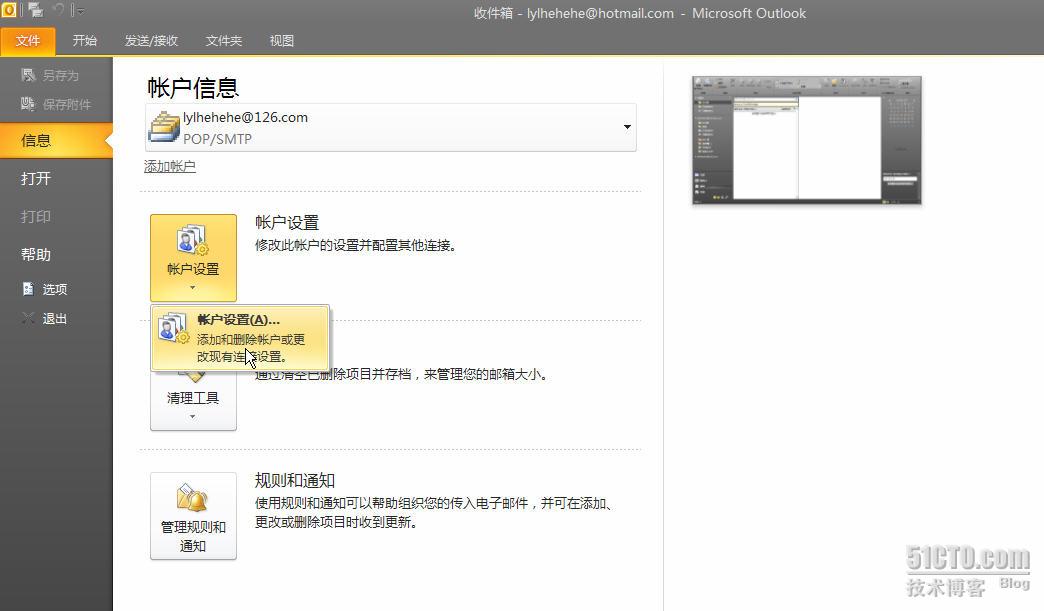This screenshot has height=611, width=1044.
Task: Open the Customize Quick Access Toolbar arrow
Action: tap(79, 11)
